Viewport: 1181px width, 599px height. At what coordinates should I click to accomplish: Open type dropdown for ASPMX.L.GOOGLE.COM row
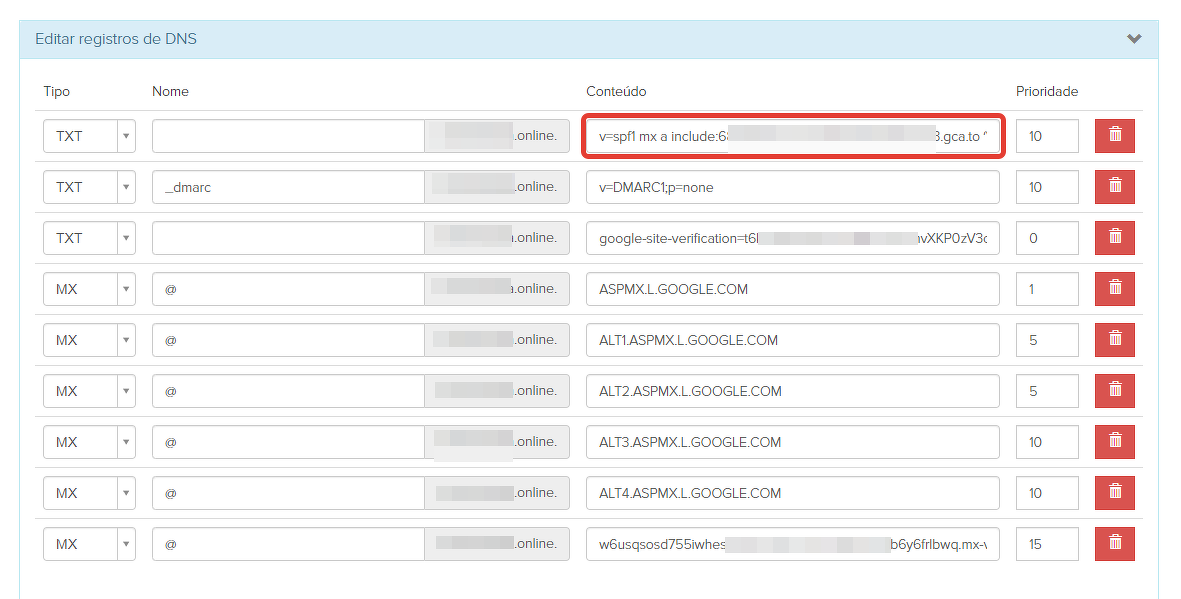pos(89,289)
